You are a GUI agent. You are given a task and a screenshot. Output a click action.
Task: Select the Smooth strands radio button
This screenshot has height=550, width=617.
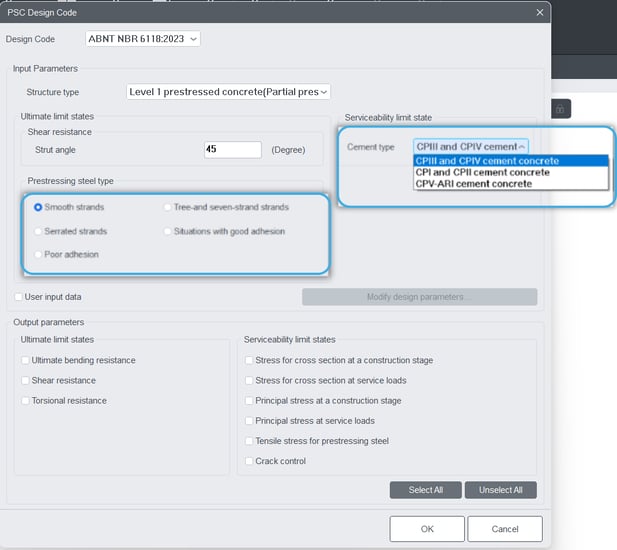pos(38,208)
